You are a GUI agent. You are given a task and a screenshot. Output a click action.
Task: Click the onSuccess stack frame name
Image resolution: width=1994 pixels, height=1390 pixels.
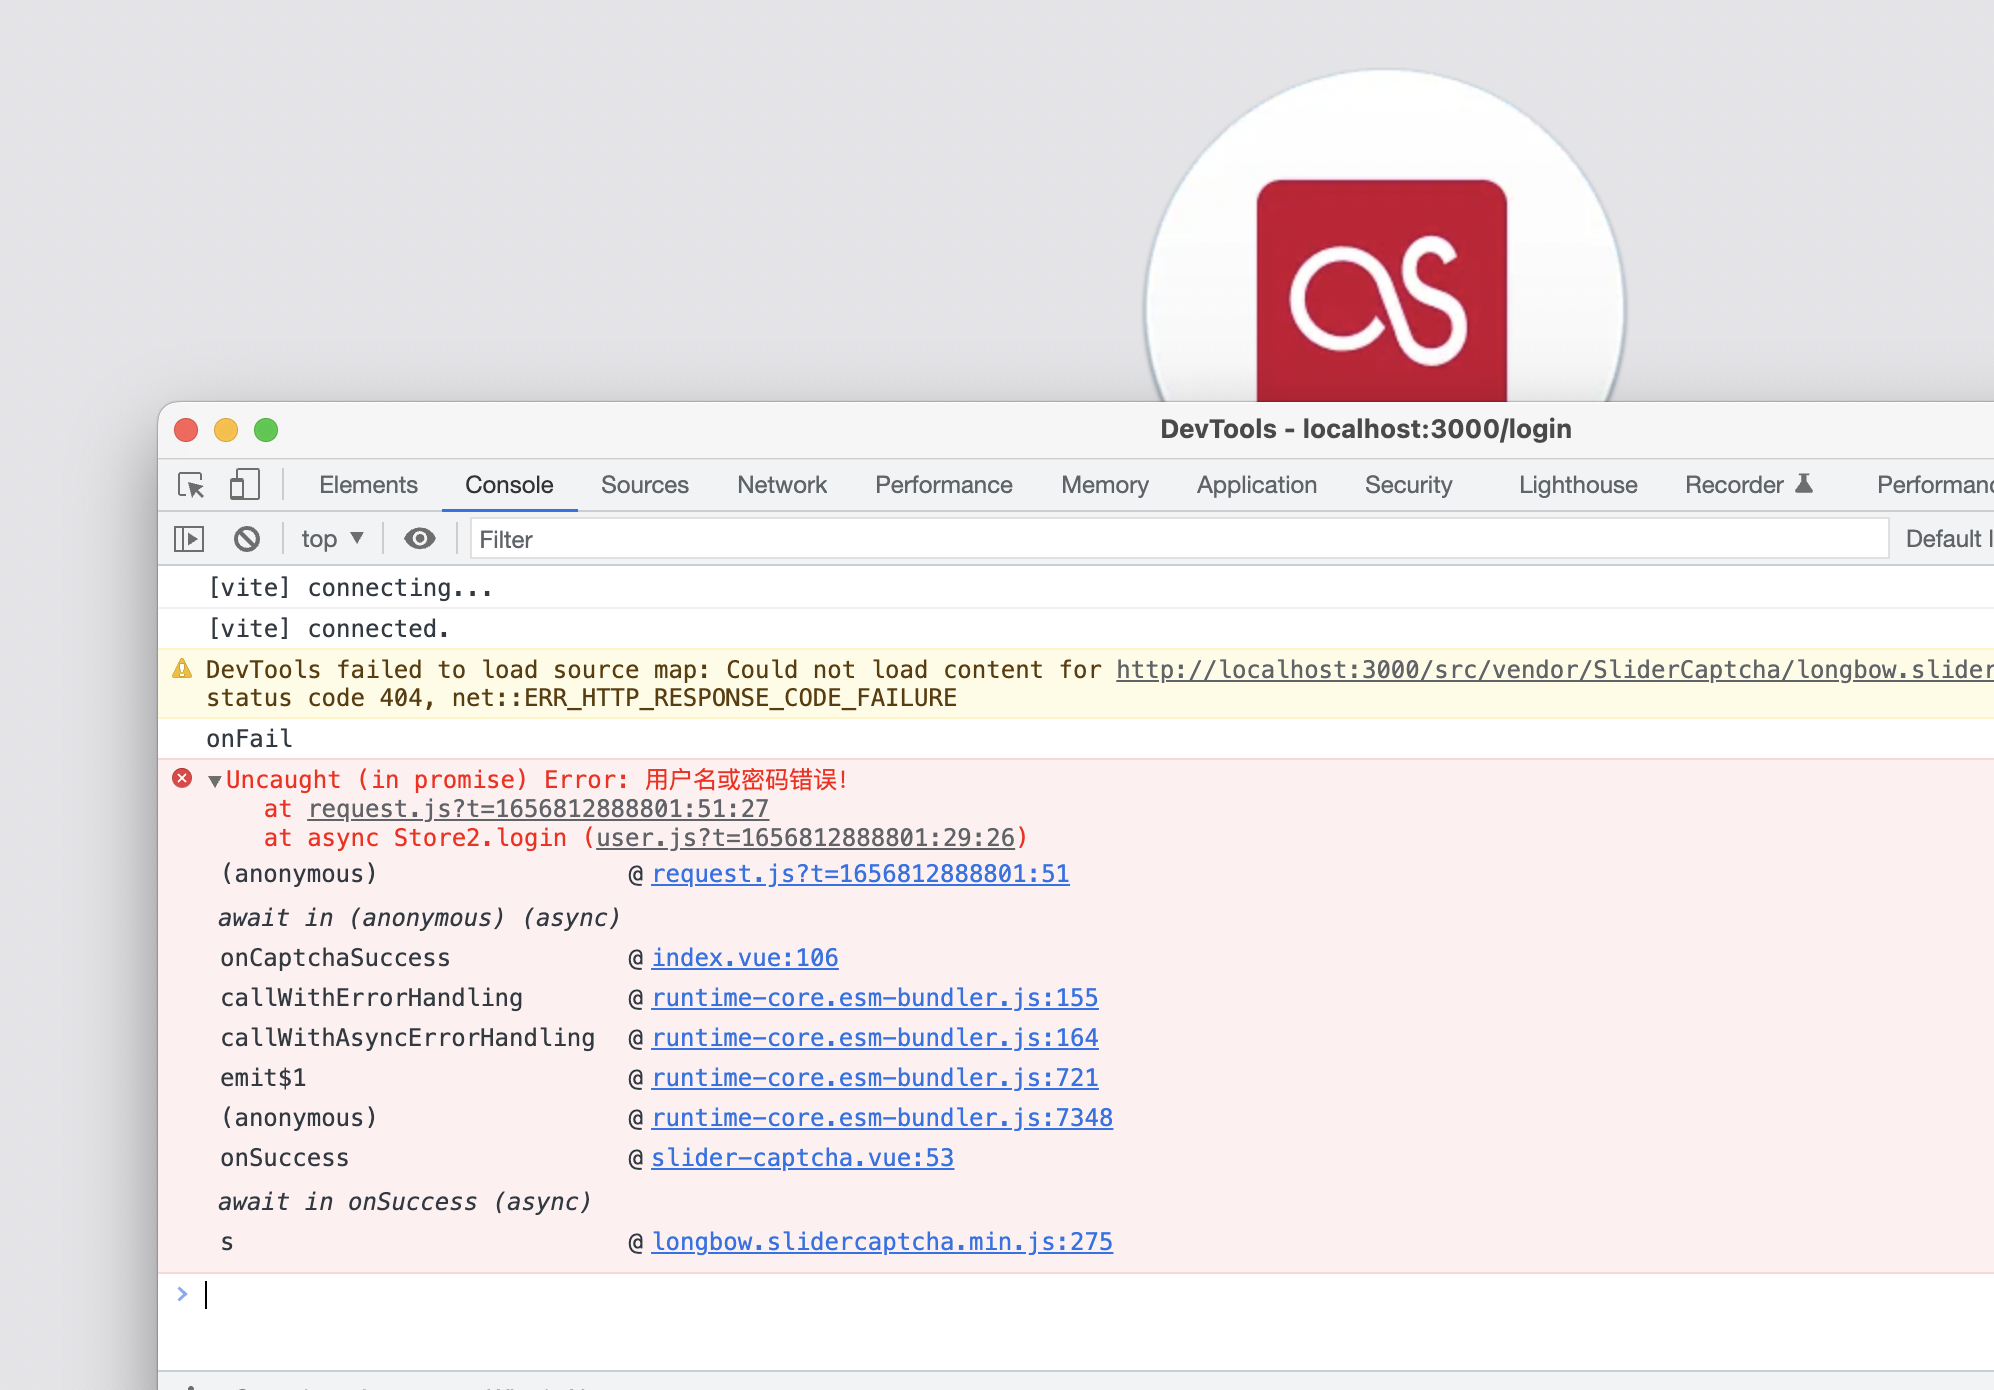pos(285,1158)
